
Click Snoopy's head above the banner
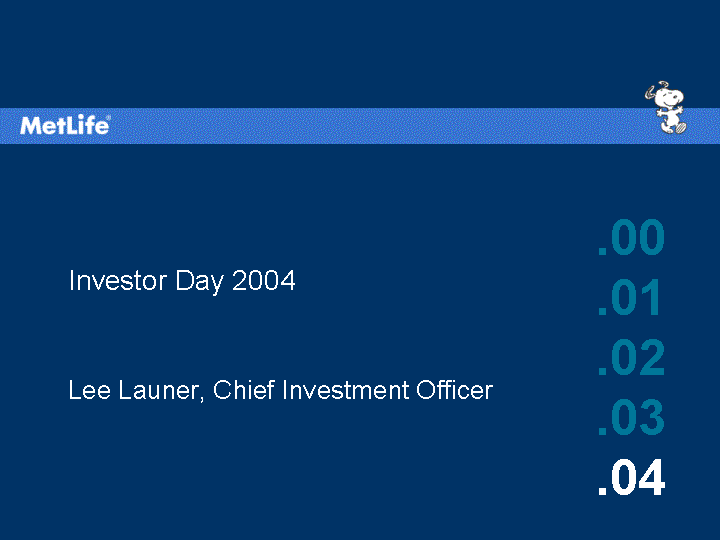tap(668, 95)
